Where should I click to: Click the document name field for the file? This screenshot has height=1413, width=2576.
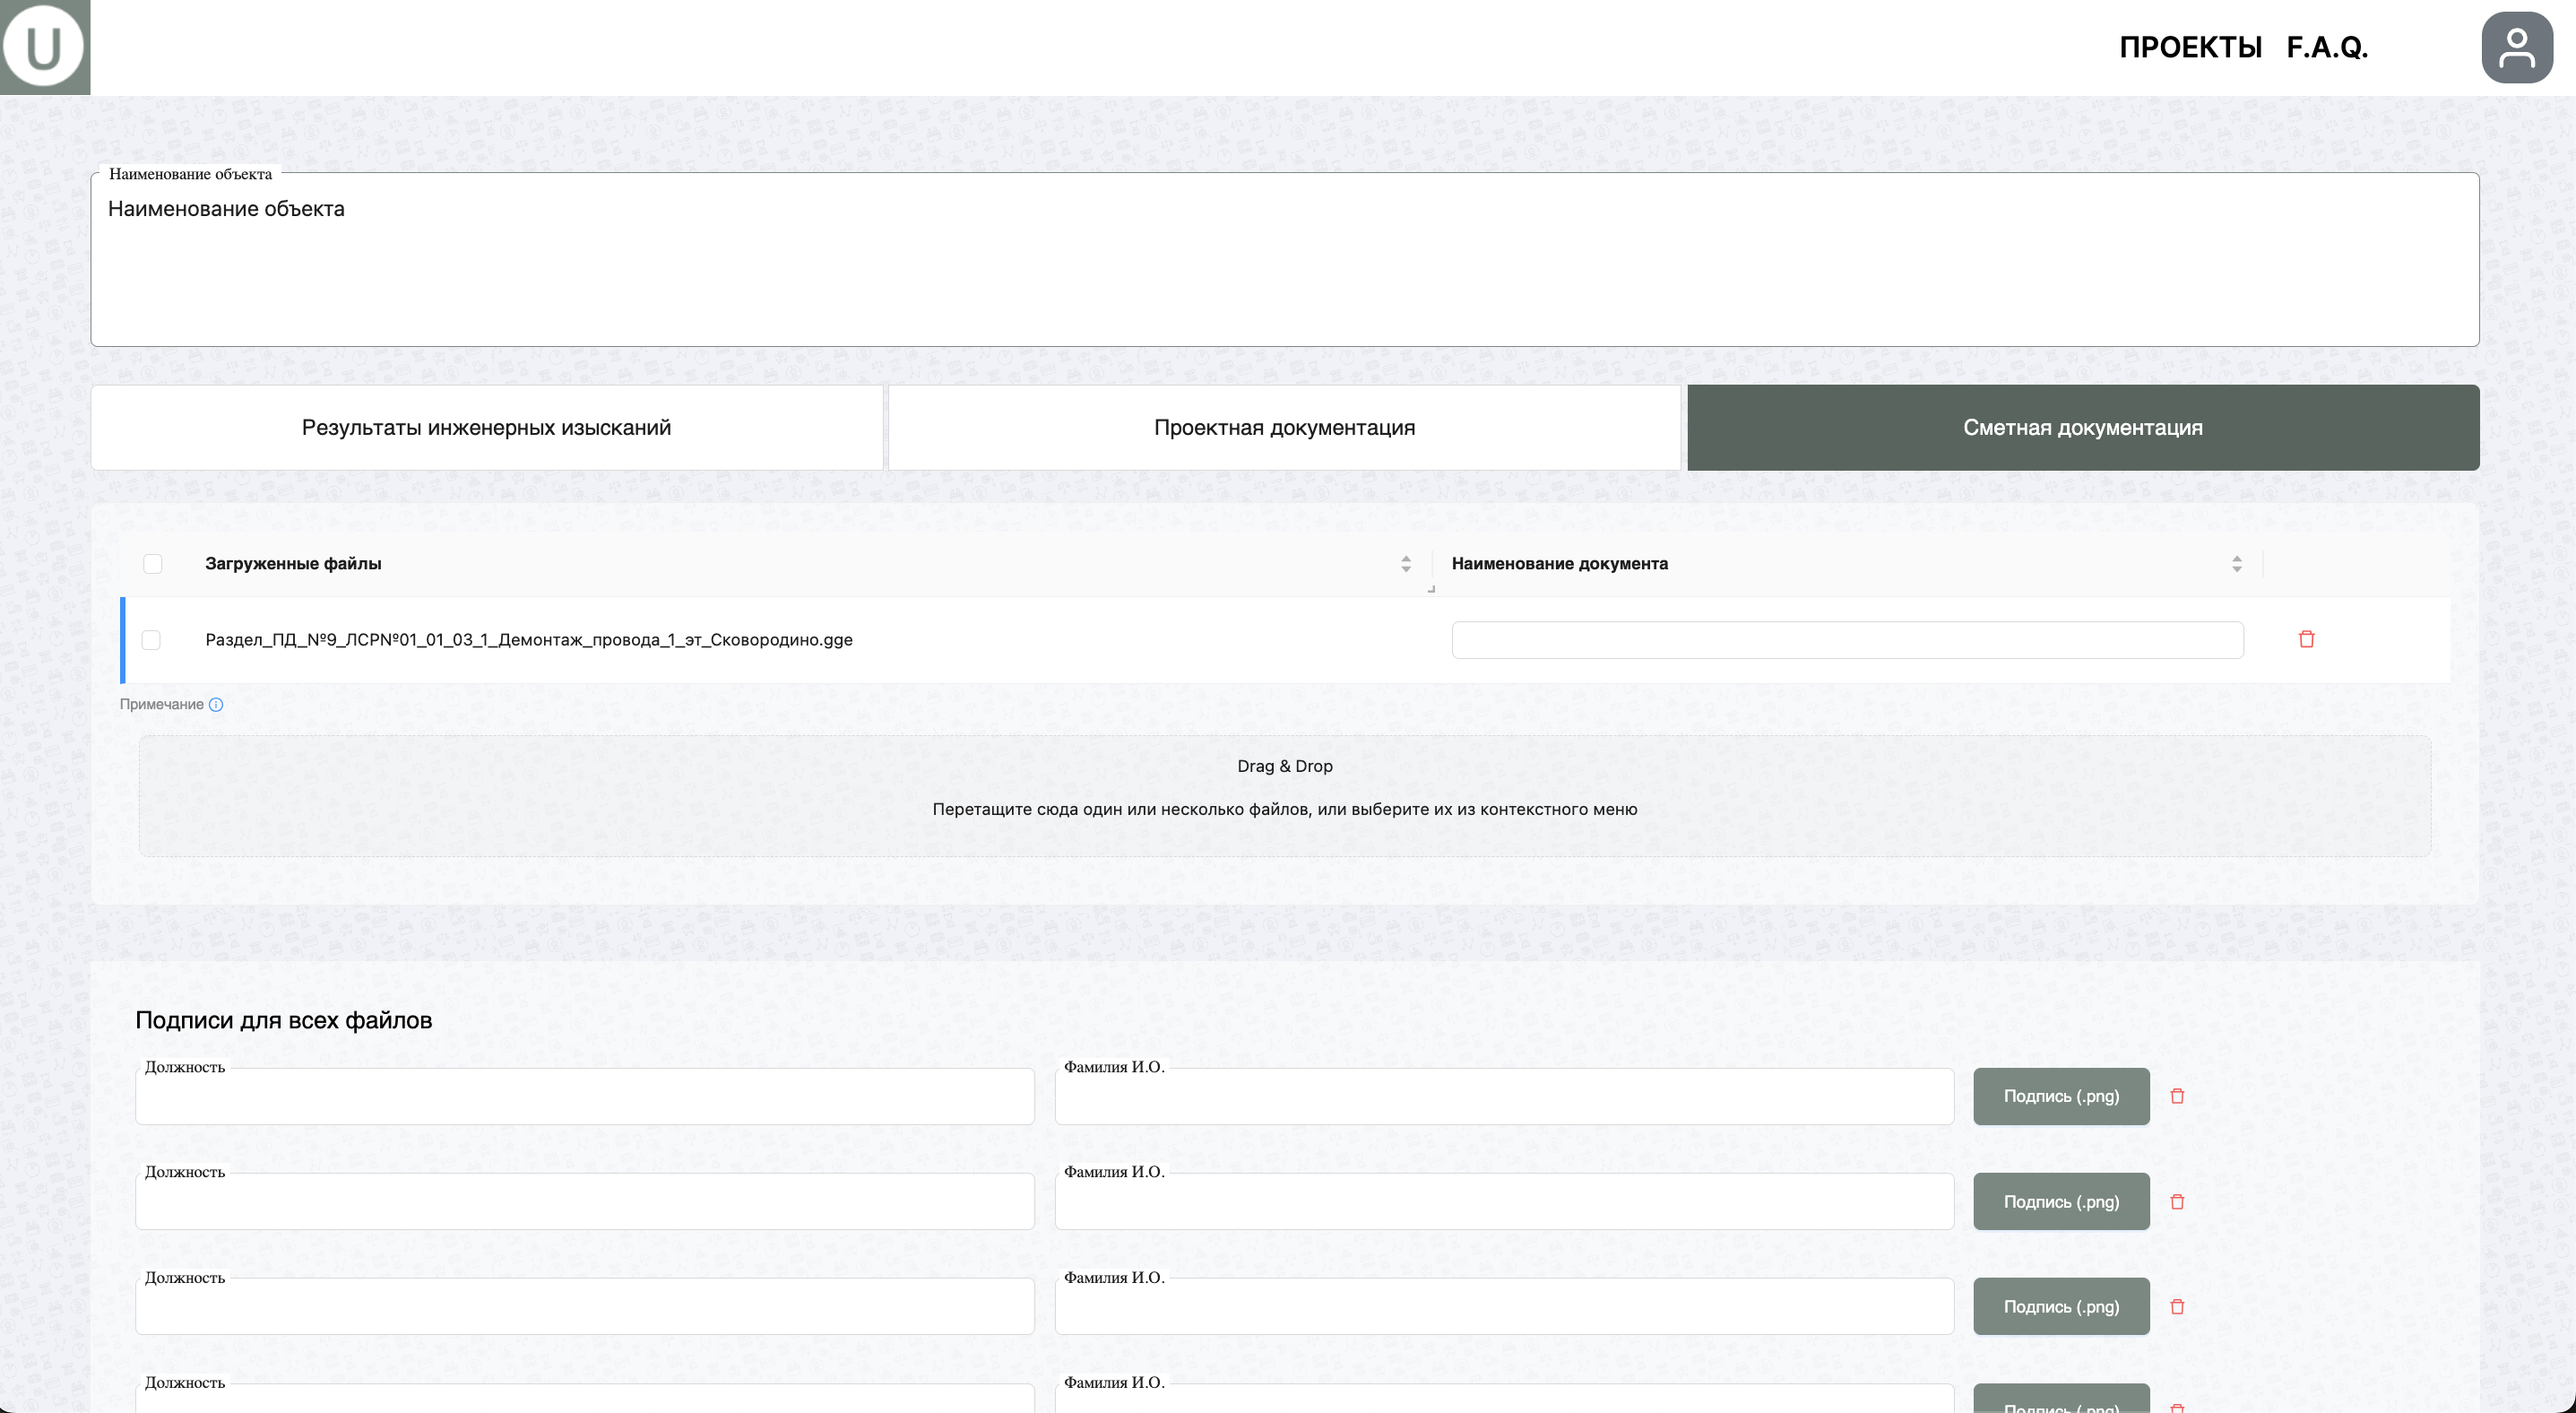[x=1846, y=640]
